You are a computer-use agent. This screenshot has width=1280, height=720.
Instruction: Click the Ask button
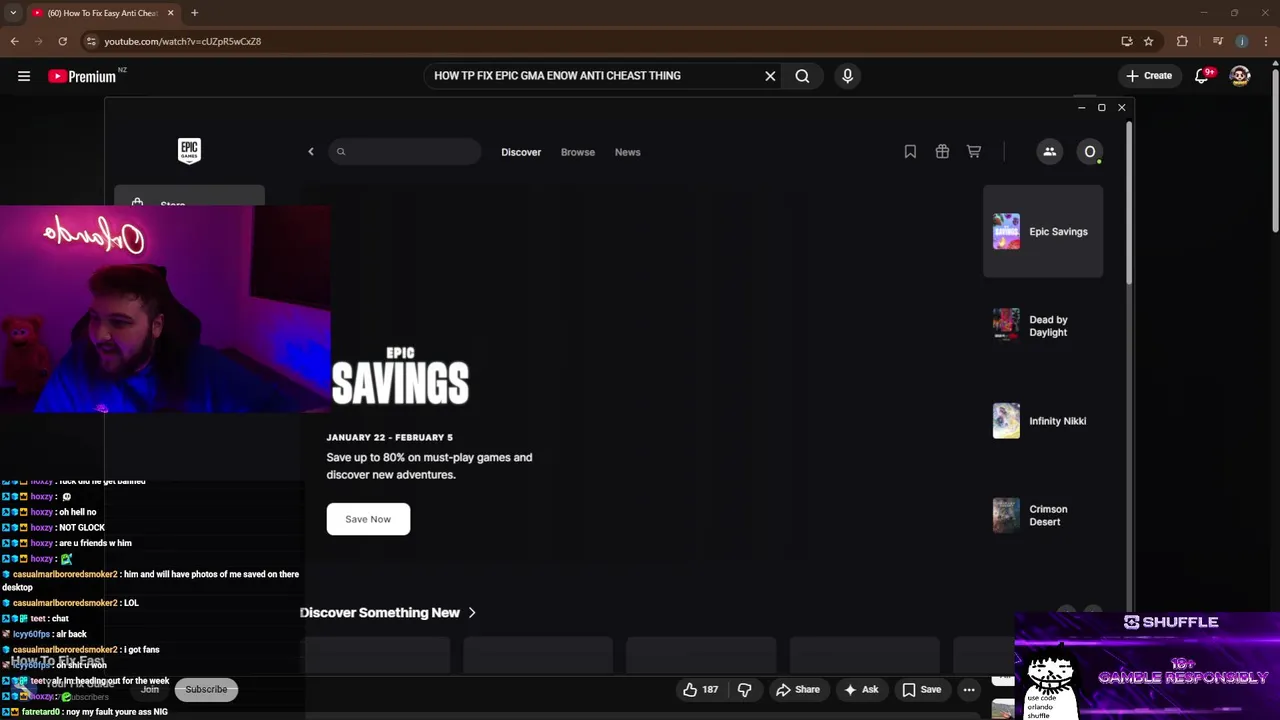pos(861,690)
